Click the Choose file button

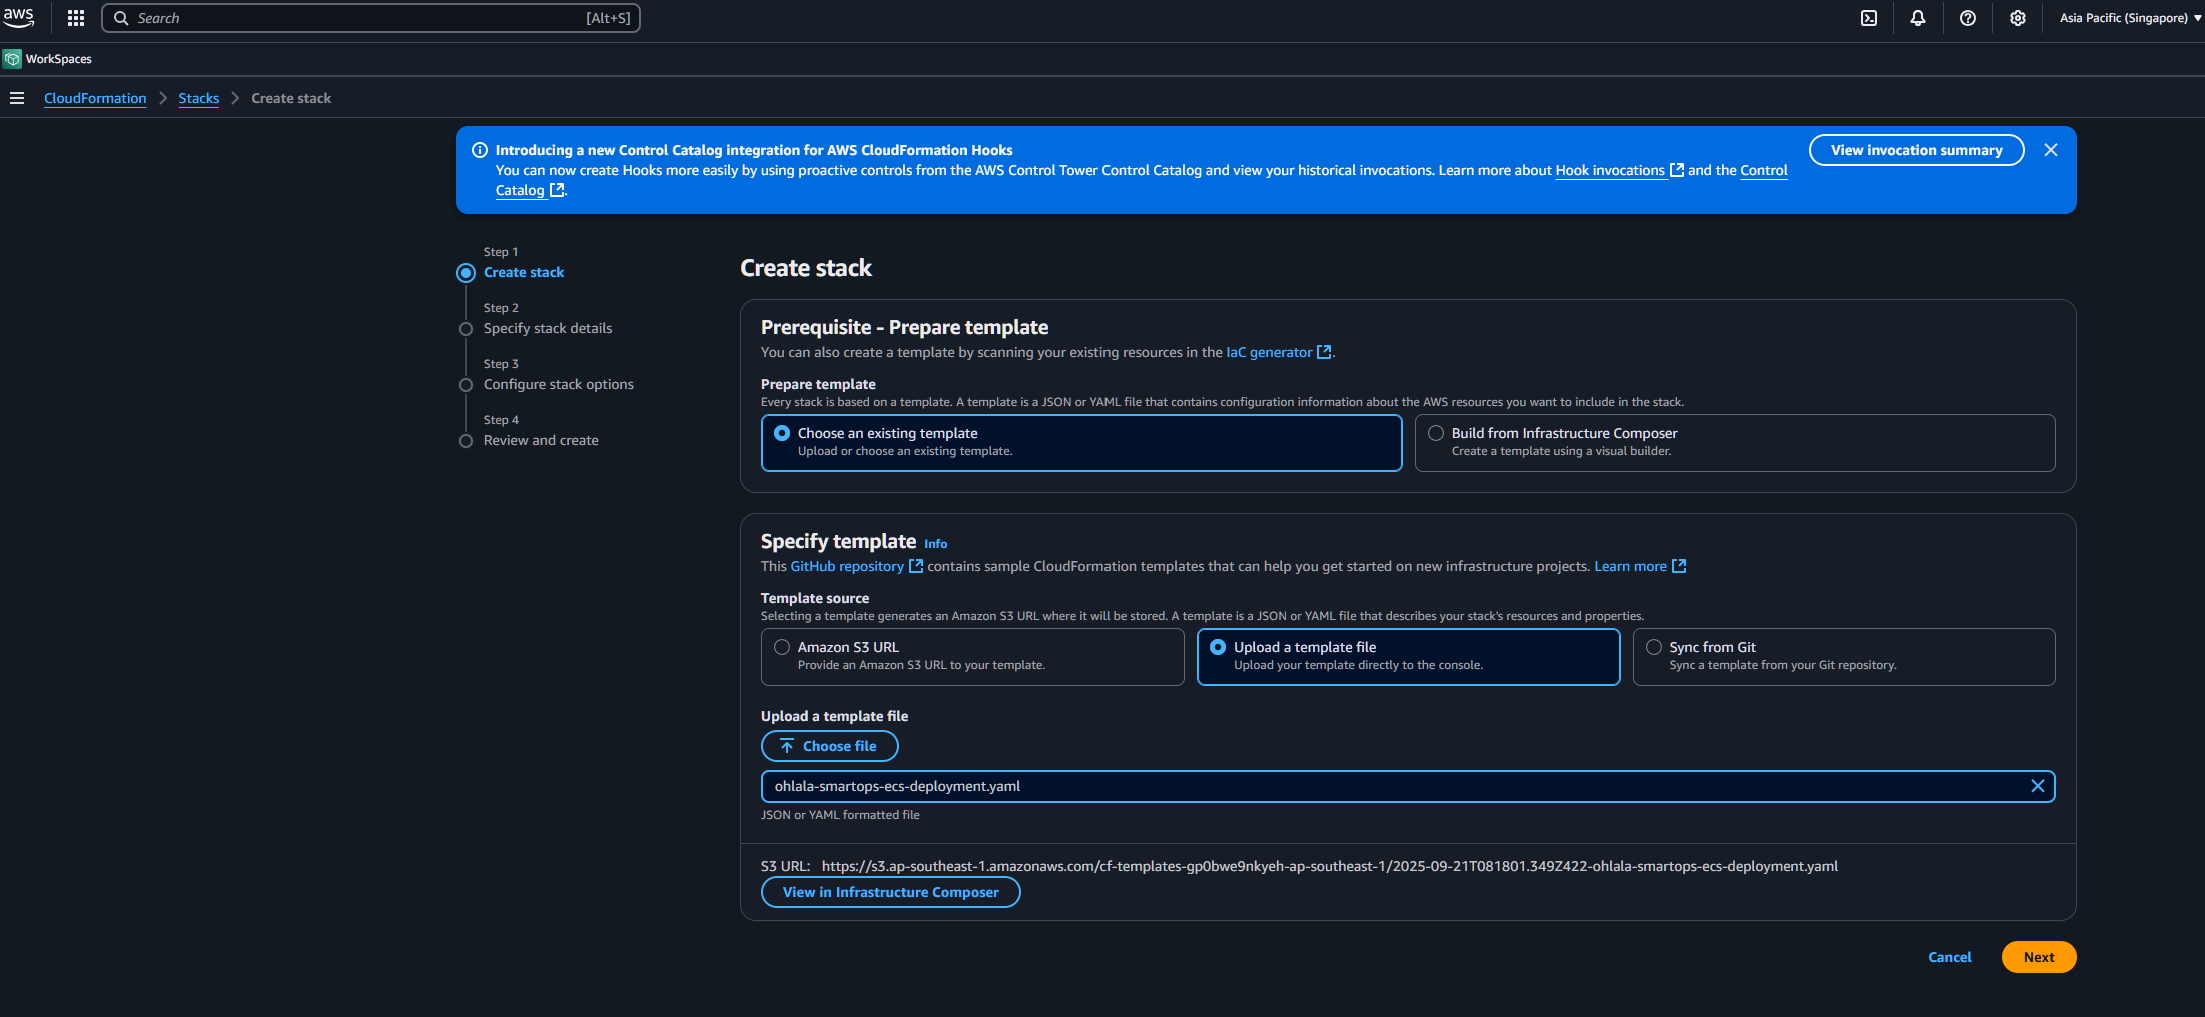point(829,746)
